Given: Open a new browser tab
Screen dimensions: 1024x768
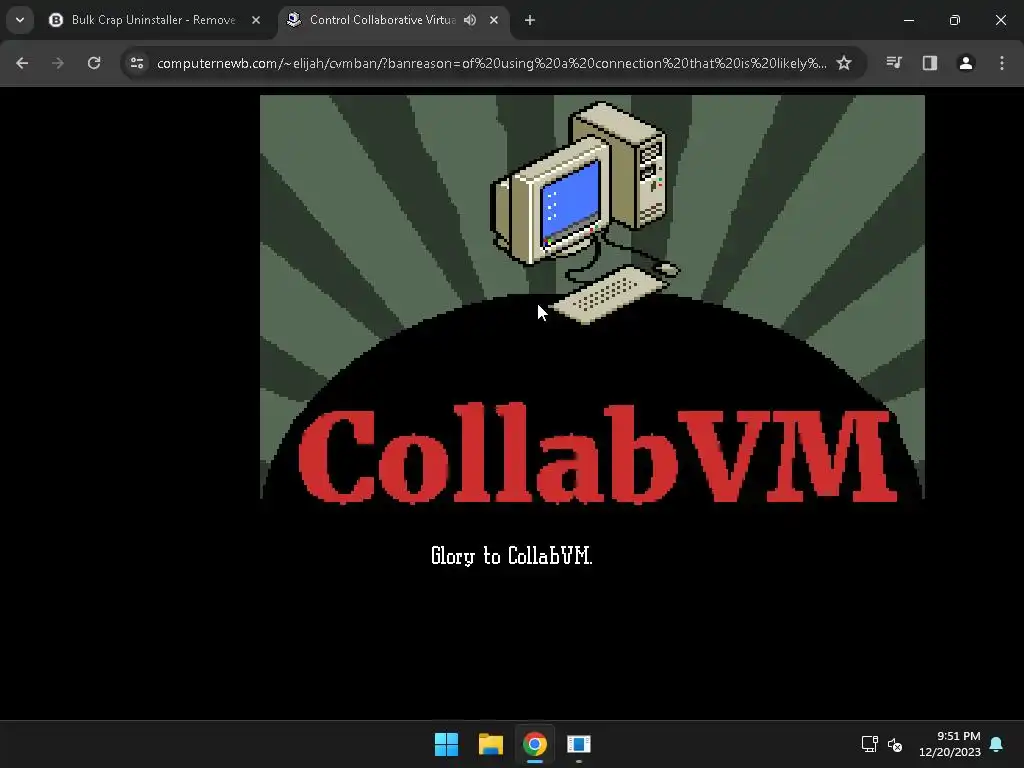Looking at the screenshot, I should 530,20.
